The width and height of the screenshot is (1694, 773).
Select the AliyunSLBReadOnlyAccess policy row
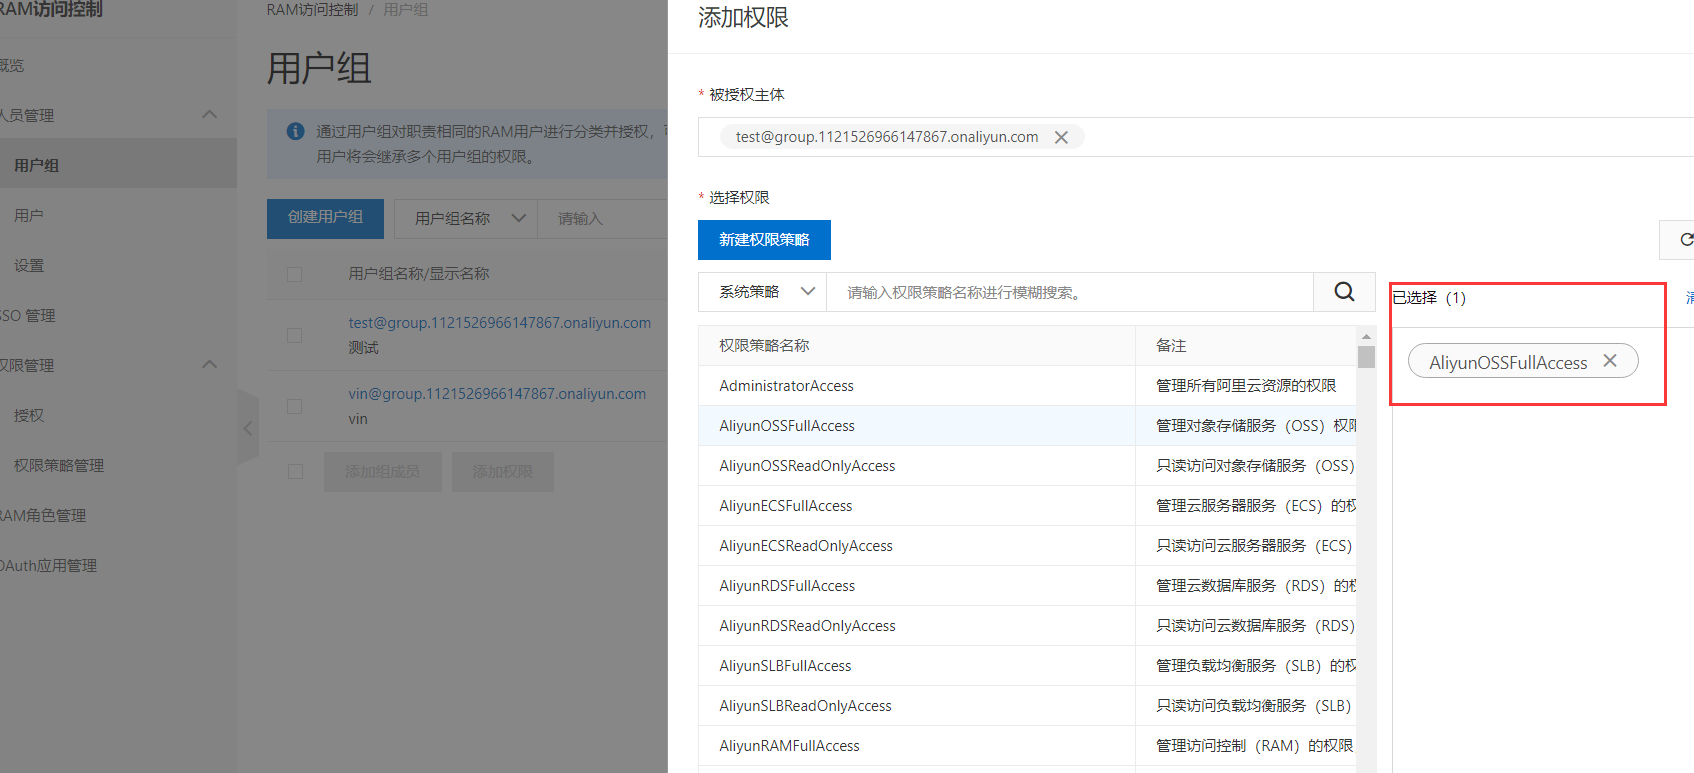click(1027, 706)
